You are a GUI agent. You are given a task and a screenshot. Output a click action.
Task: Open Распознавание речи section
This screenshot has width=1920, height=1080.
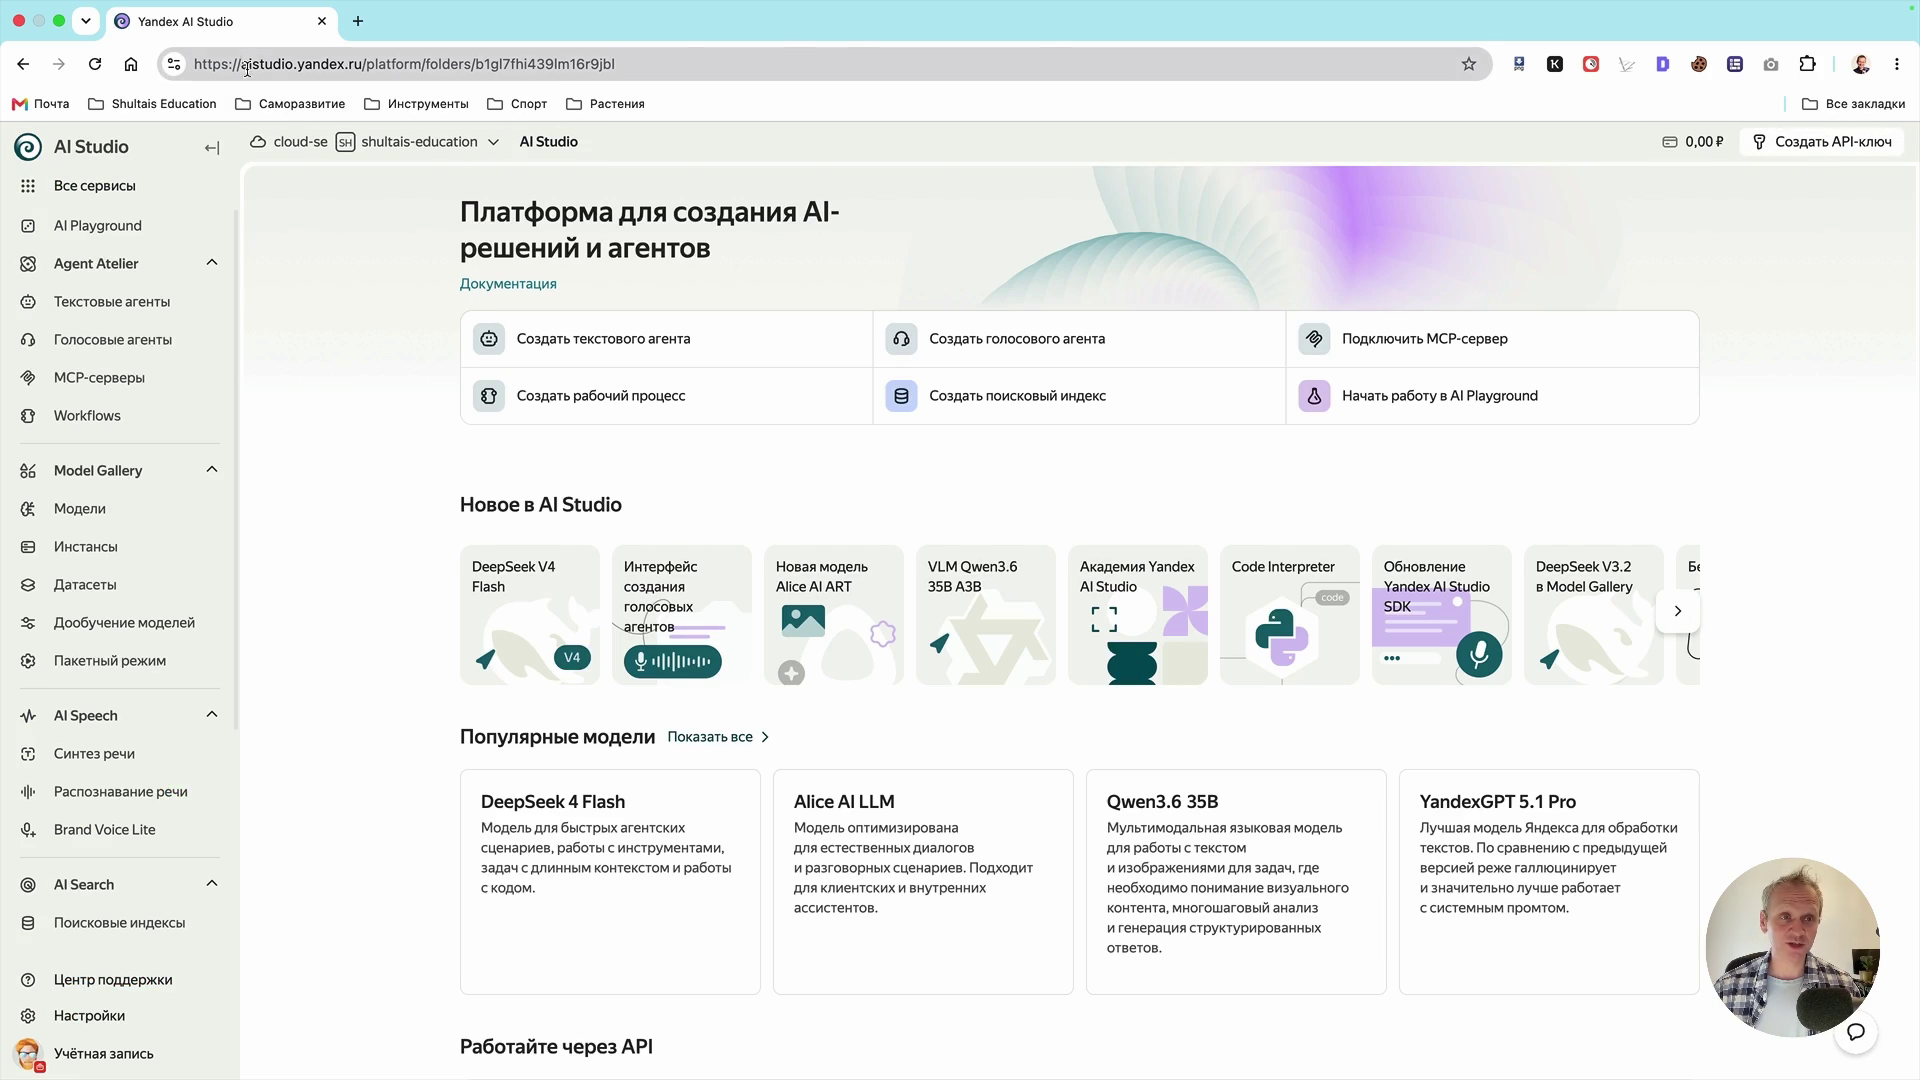[121, 792]
